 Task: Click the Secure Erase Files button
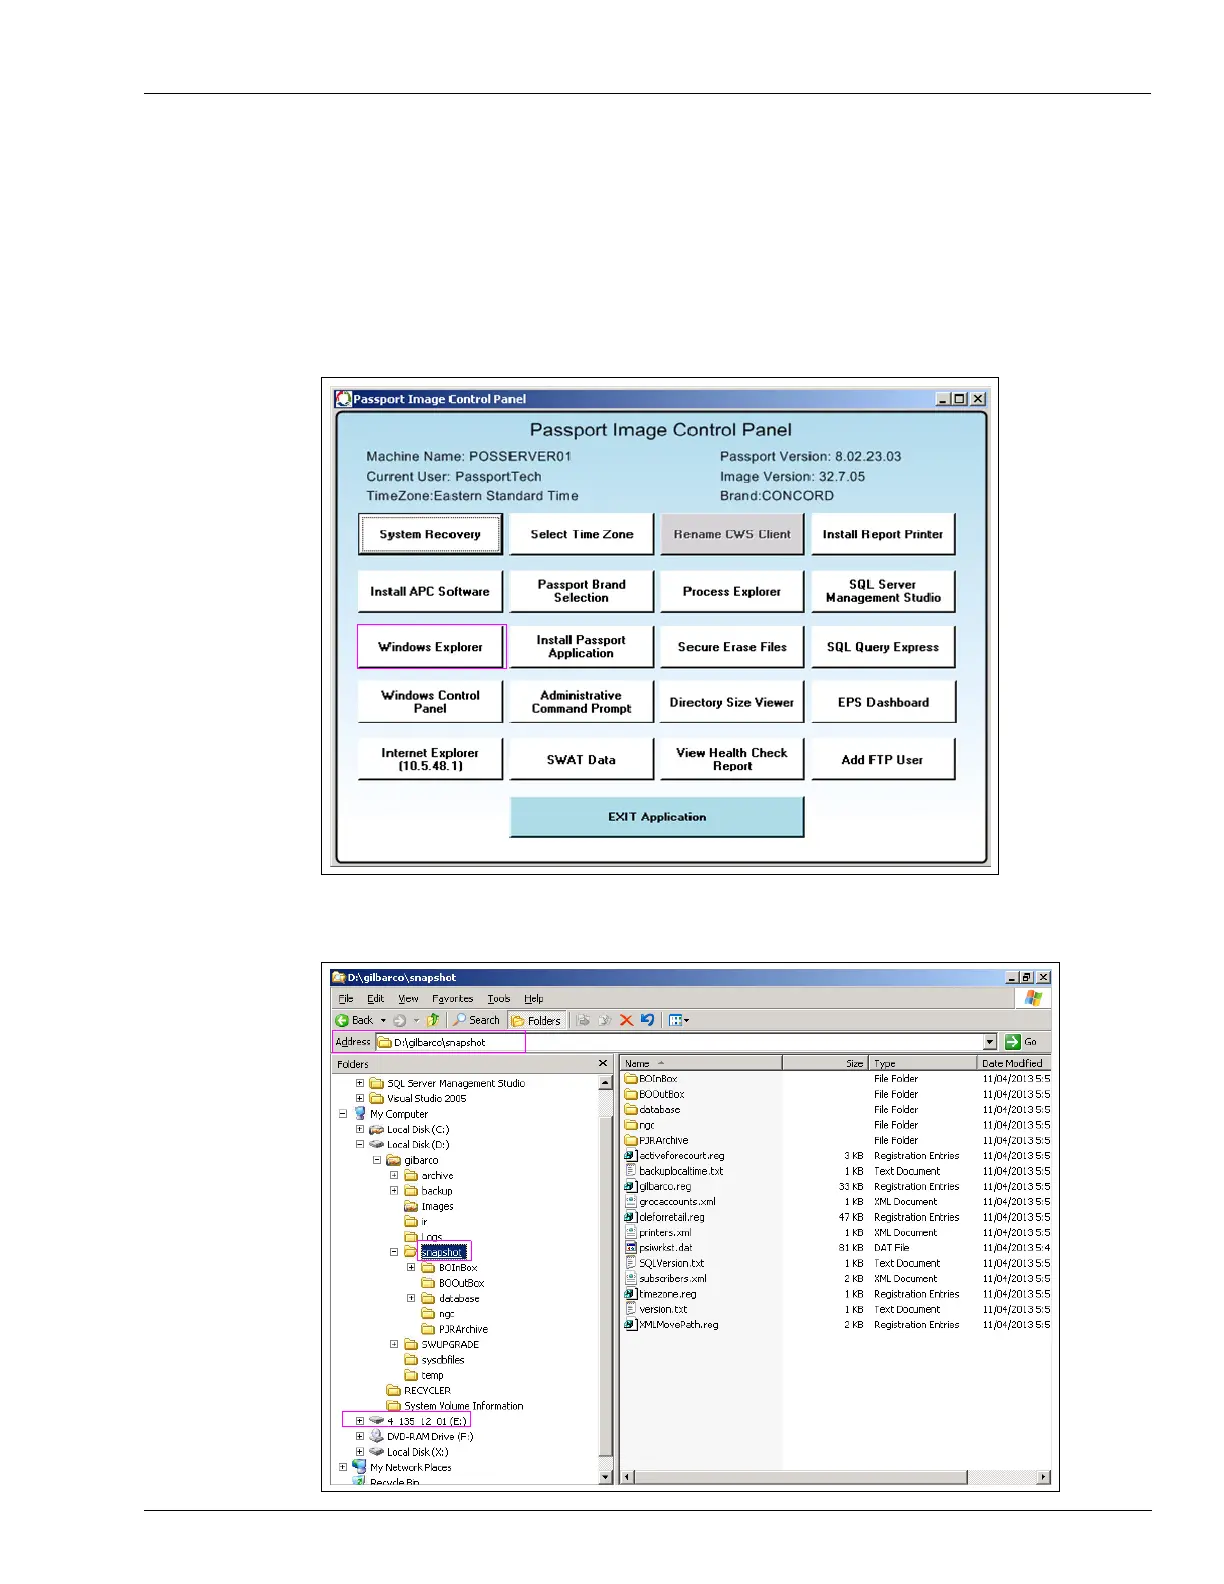(732, 647)
